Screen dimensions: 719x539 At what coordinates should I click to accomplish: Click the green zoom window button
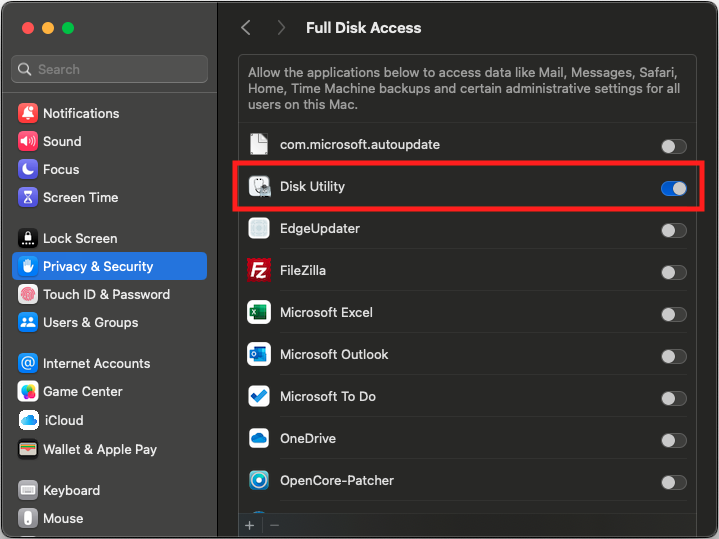(68, 28)
